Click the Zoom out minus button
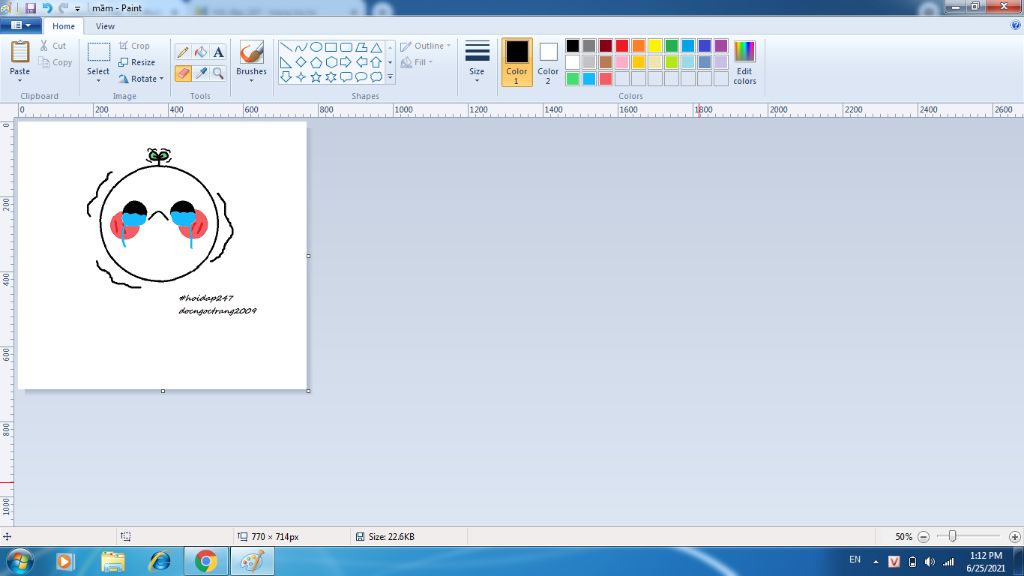Image resolution: width=1024 pixels, height=576 pixels. tap(923, 537)
